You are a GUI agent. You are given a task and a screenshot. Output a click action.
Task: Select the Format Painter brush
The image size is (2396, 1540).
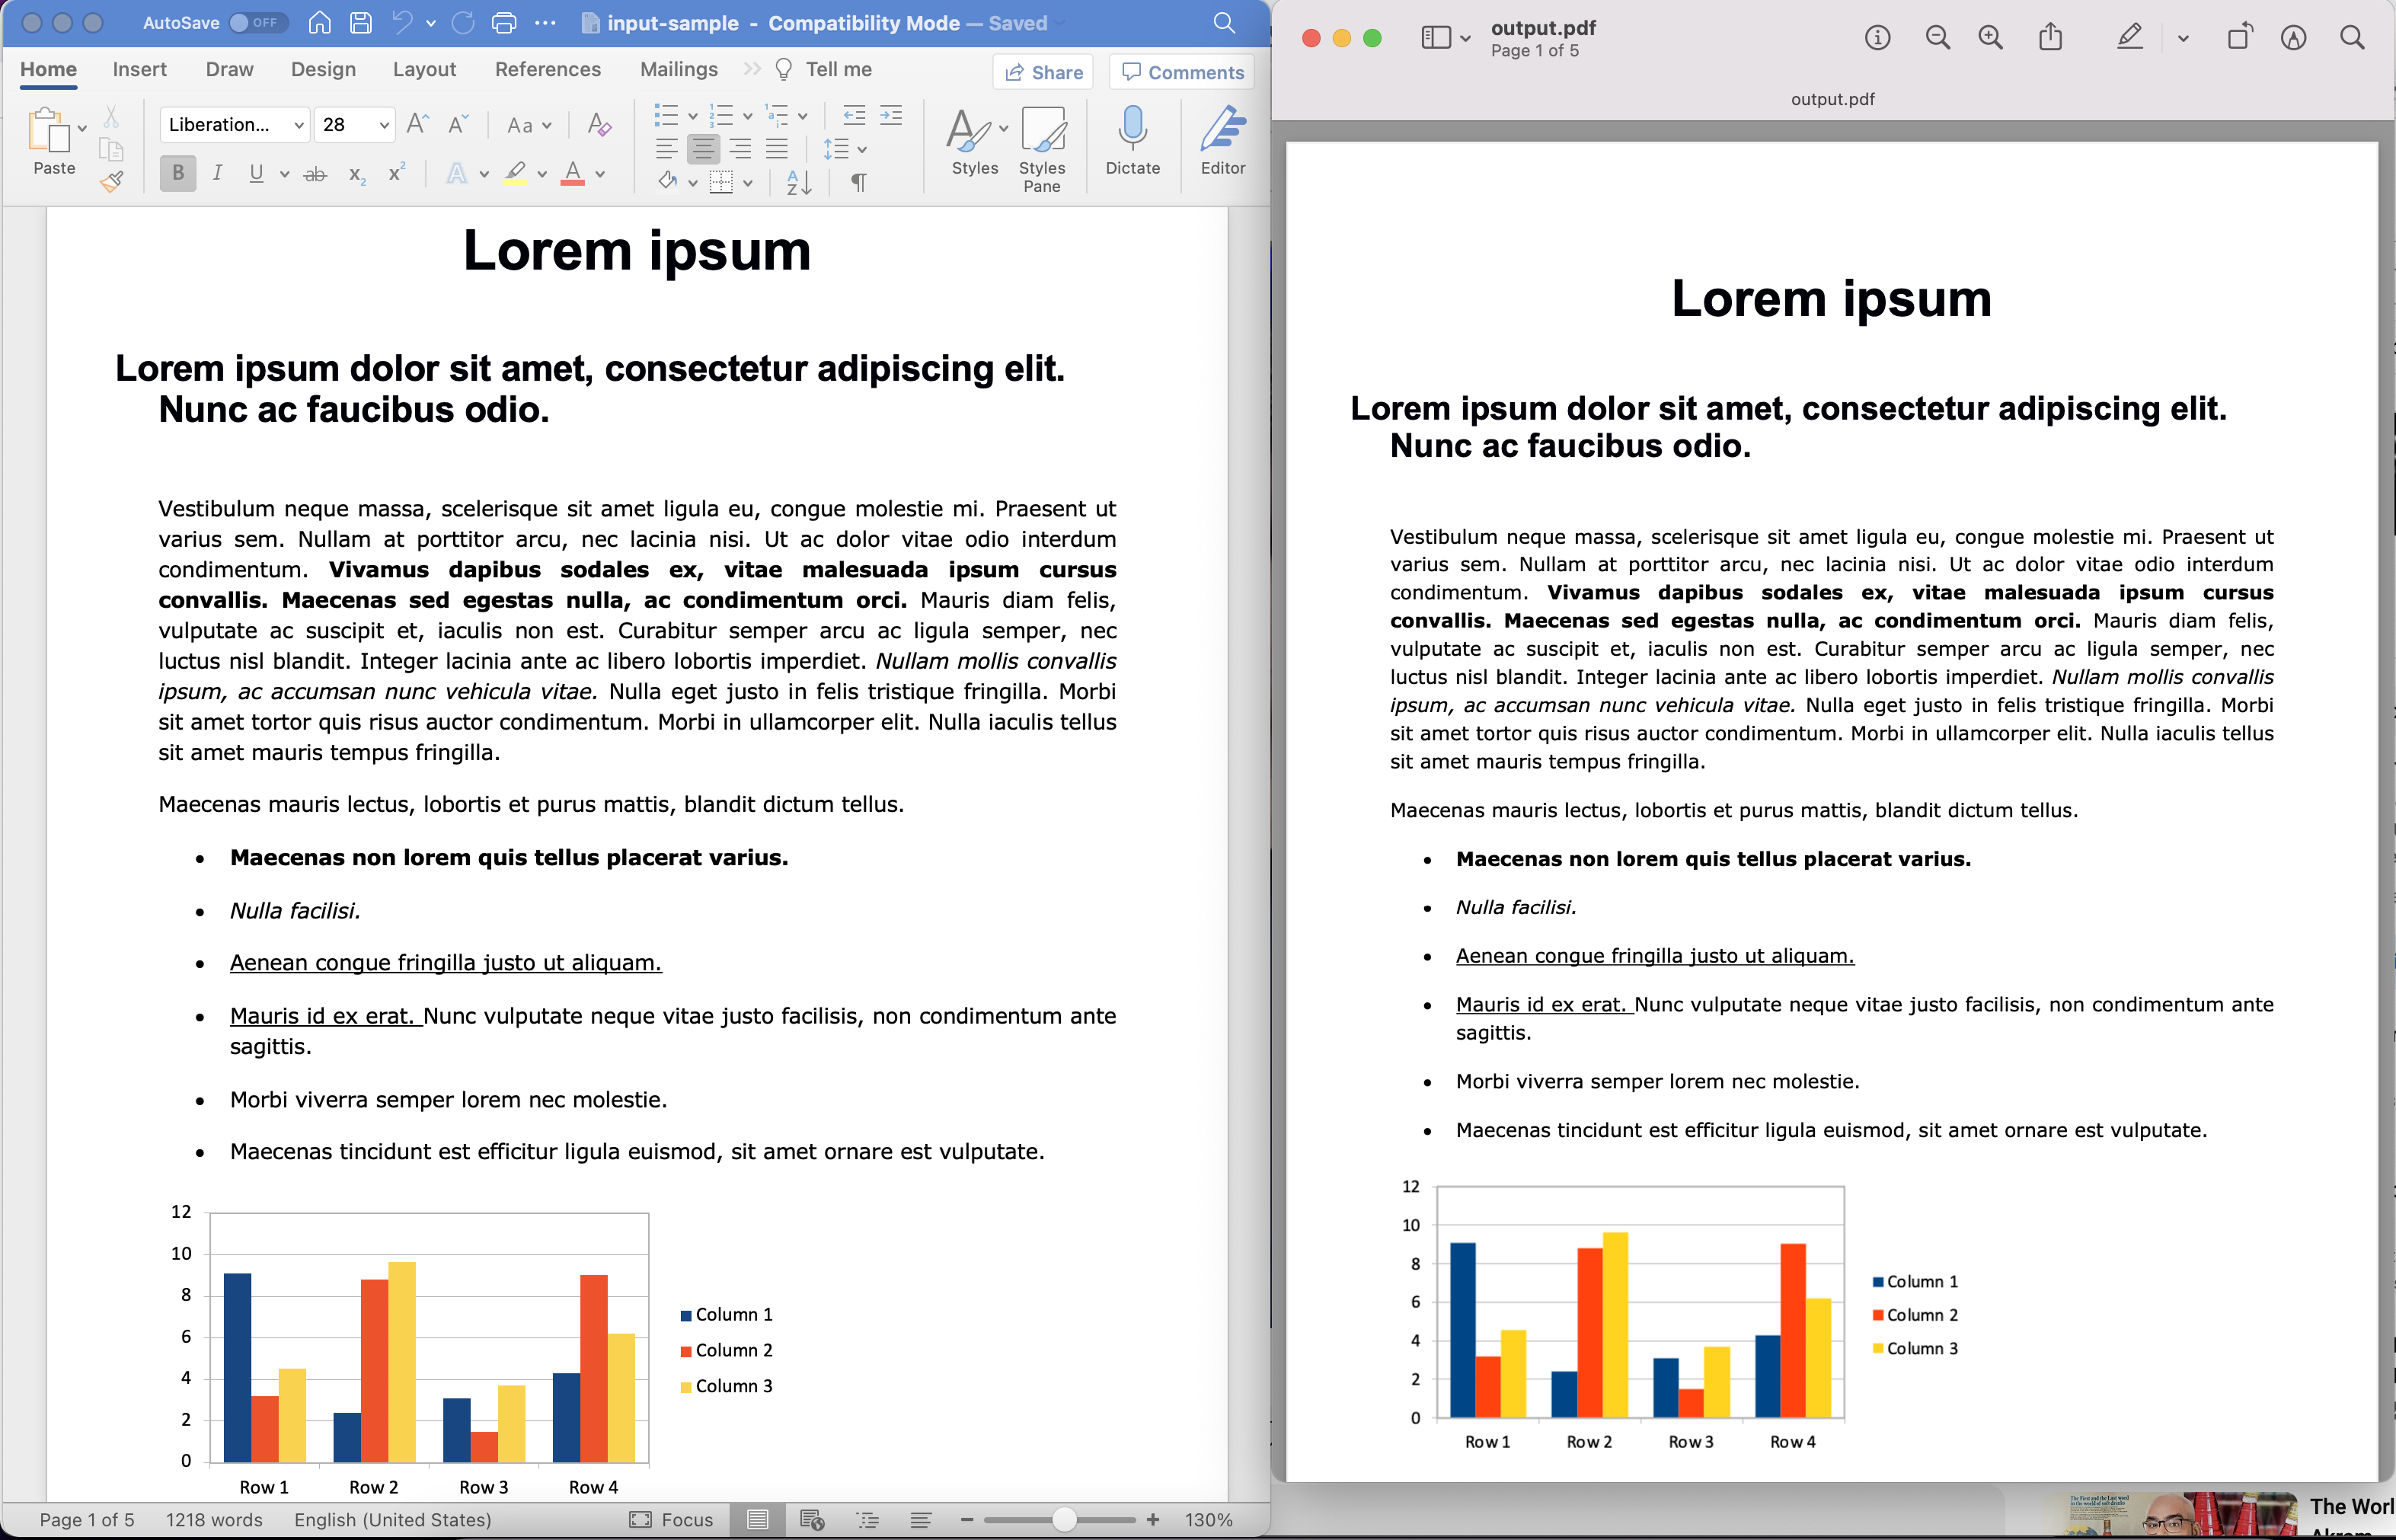(x=112, y=181)
